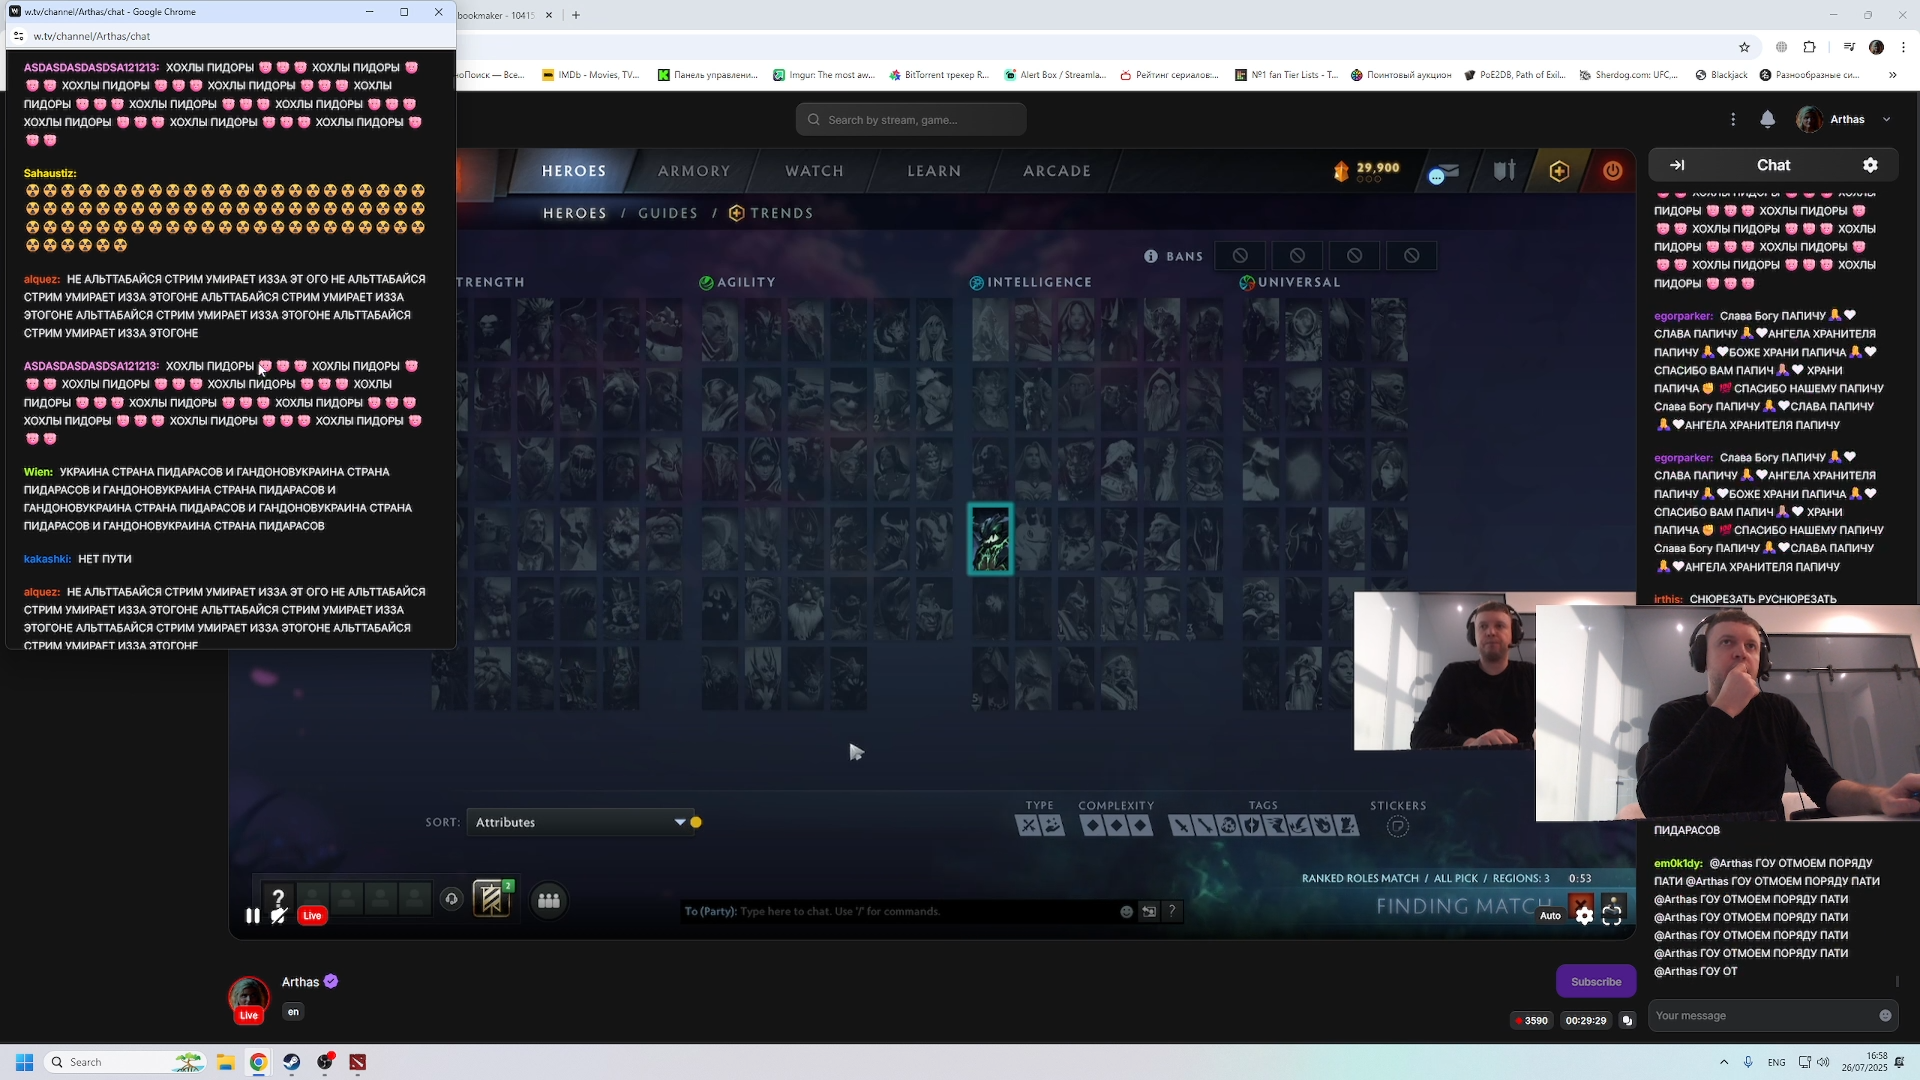Toggle the first sword tag filter

tap(1180, 826)
